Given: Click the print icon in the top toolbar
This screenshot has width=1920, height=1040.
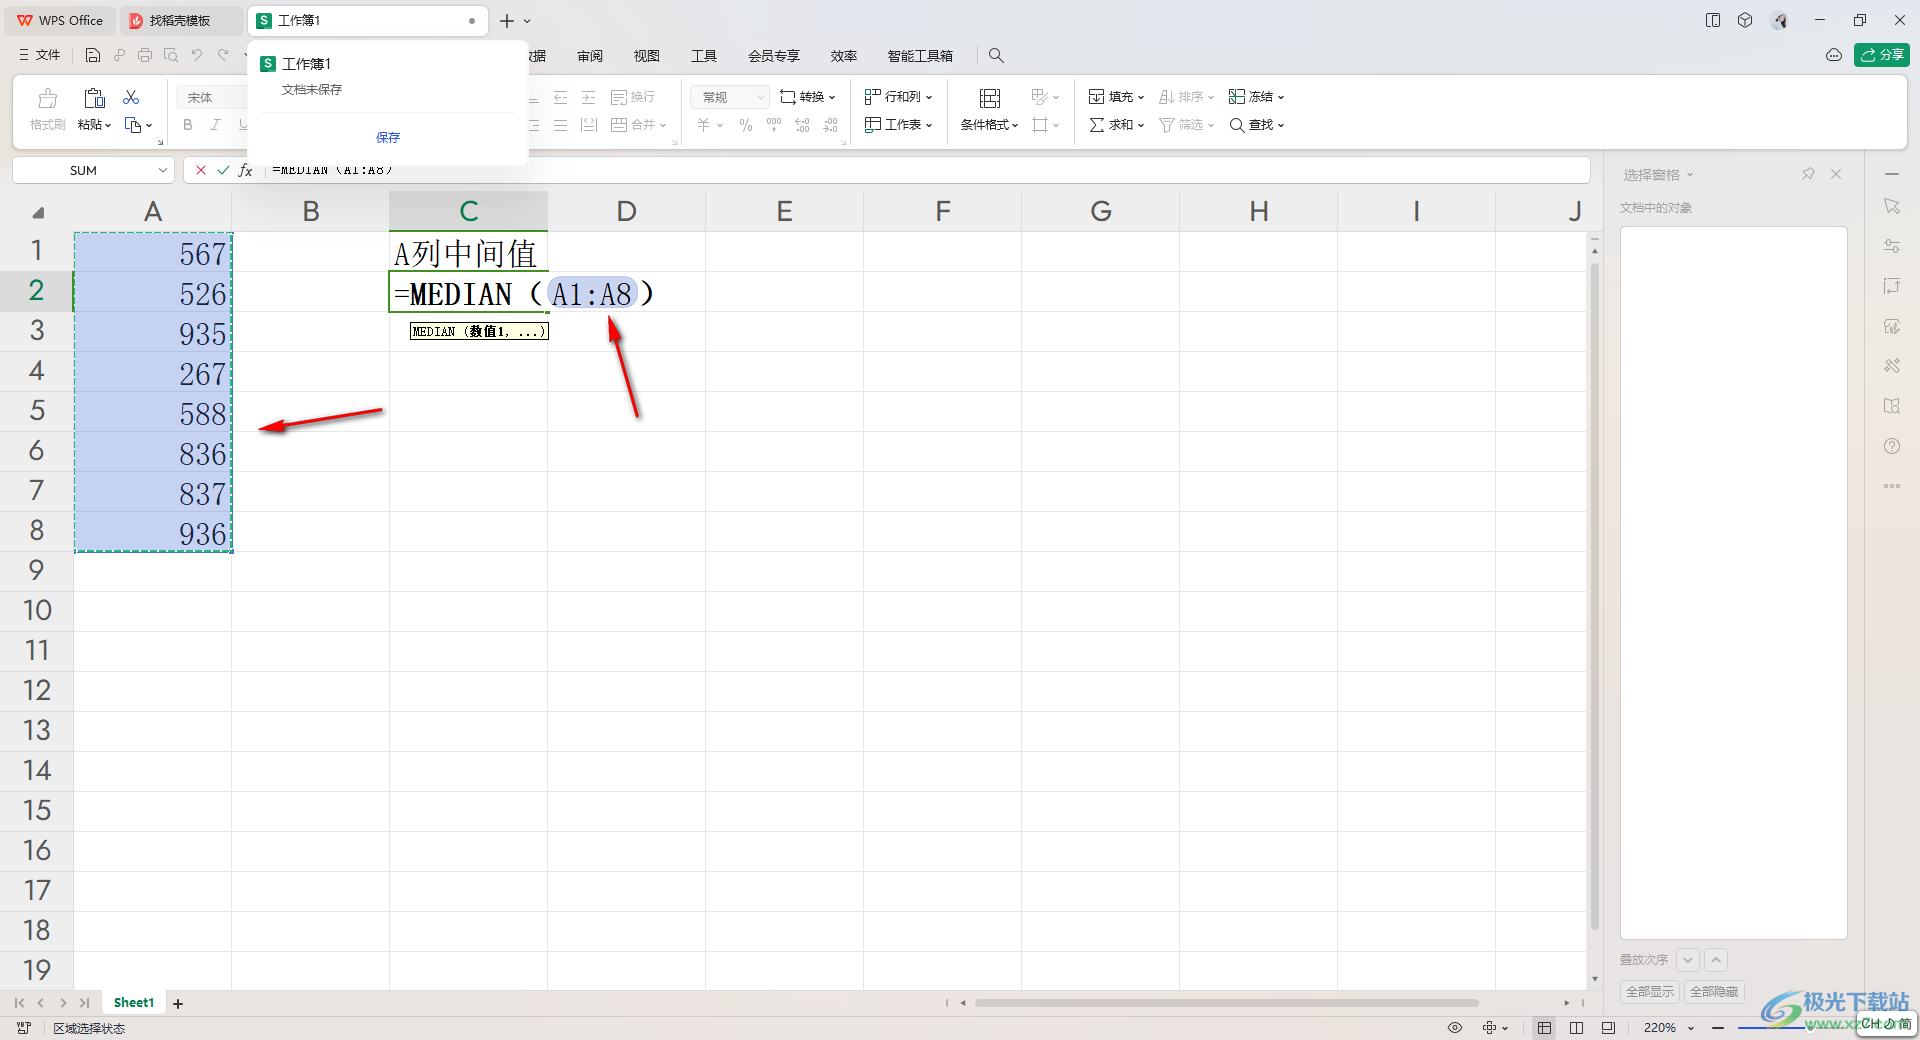Looking at the screenshot, I should [x=145, y=56].
